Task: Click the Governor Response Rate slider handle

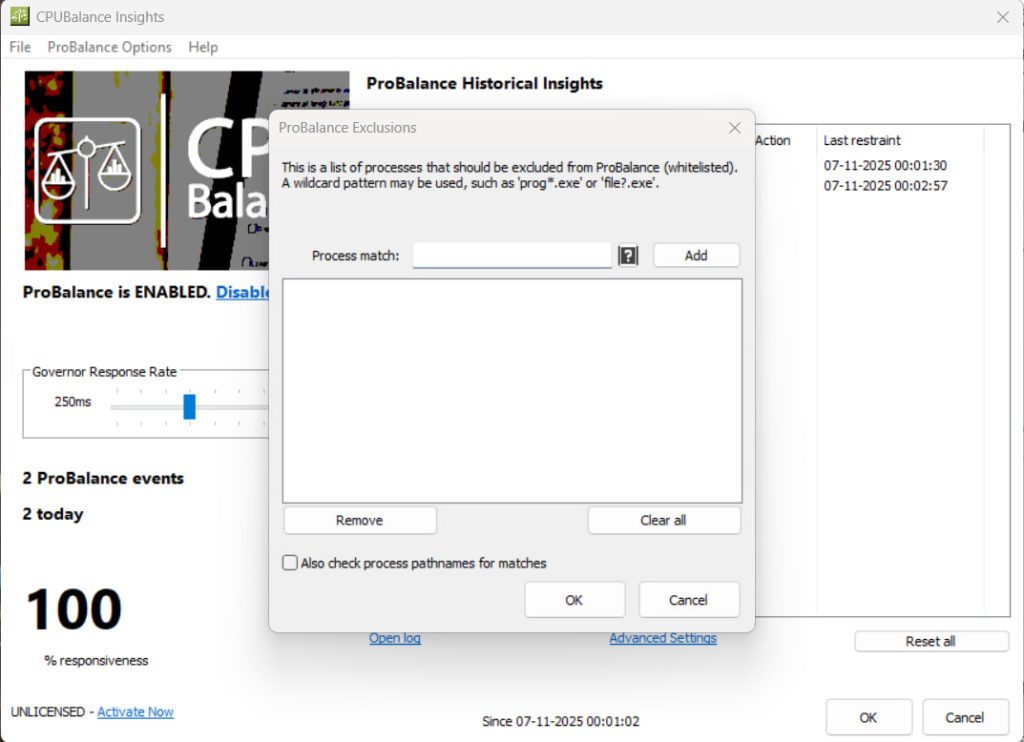Action: [x=189, y=406]
